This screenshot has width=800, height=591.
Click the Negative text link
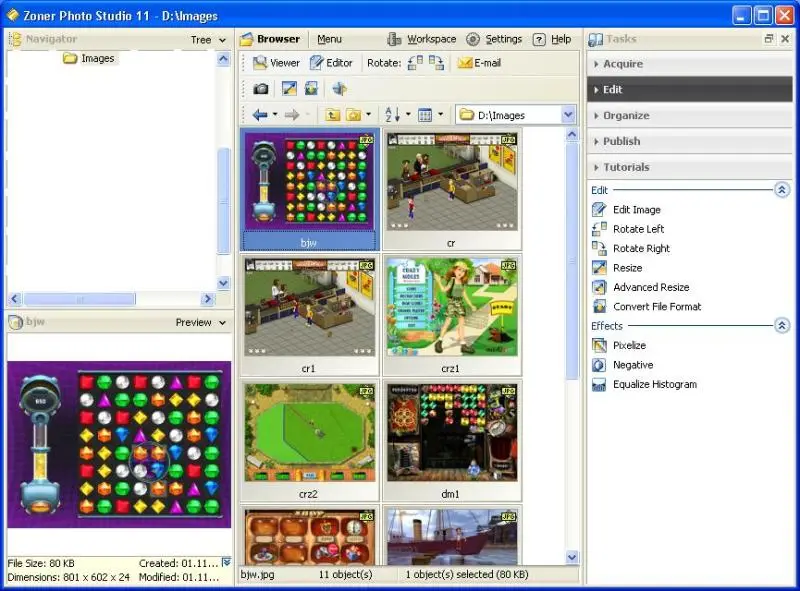[633, 365]
